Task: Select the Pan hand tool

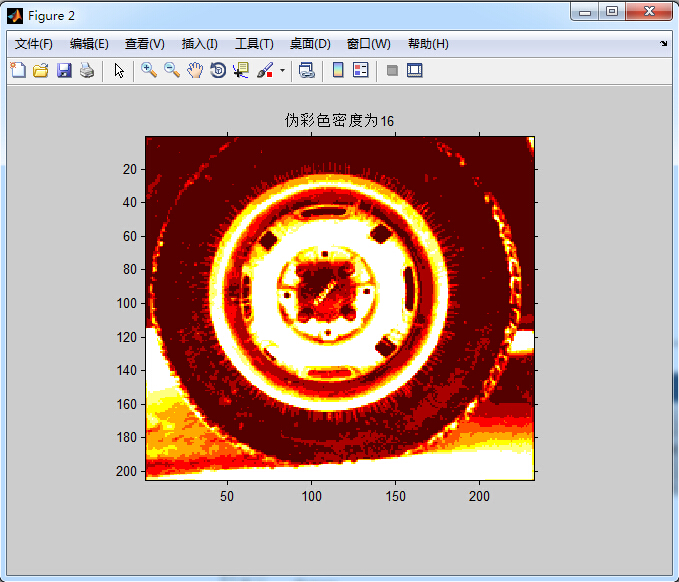Action: point(195,70)
